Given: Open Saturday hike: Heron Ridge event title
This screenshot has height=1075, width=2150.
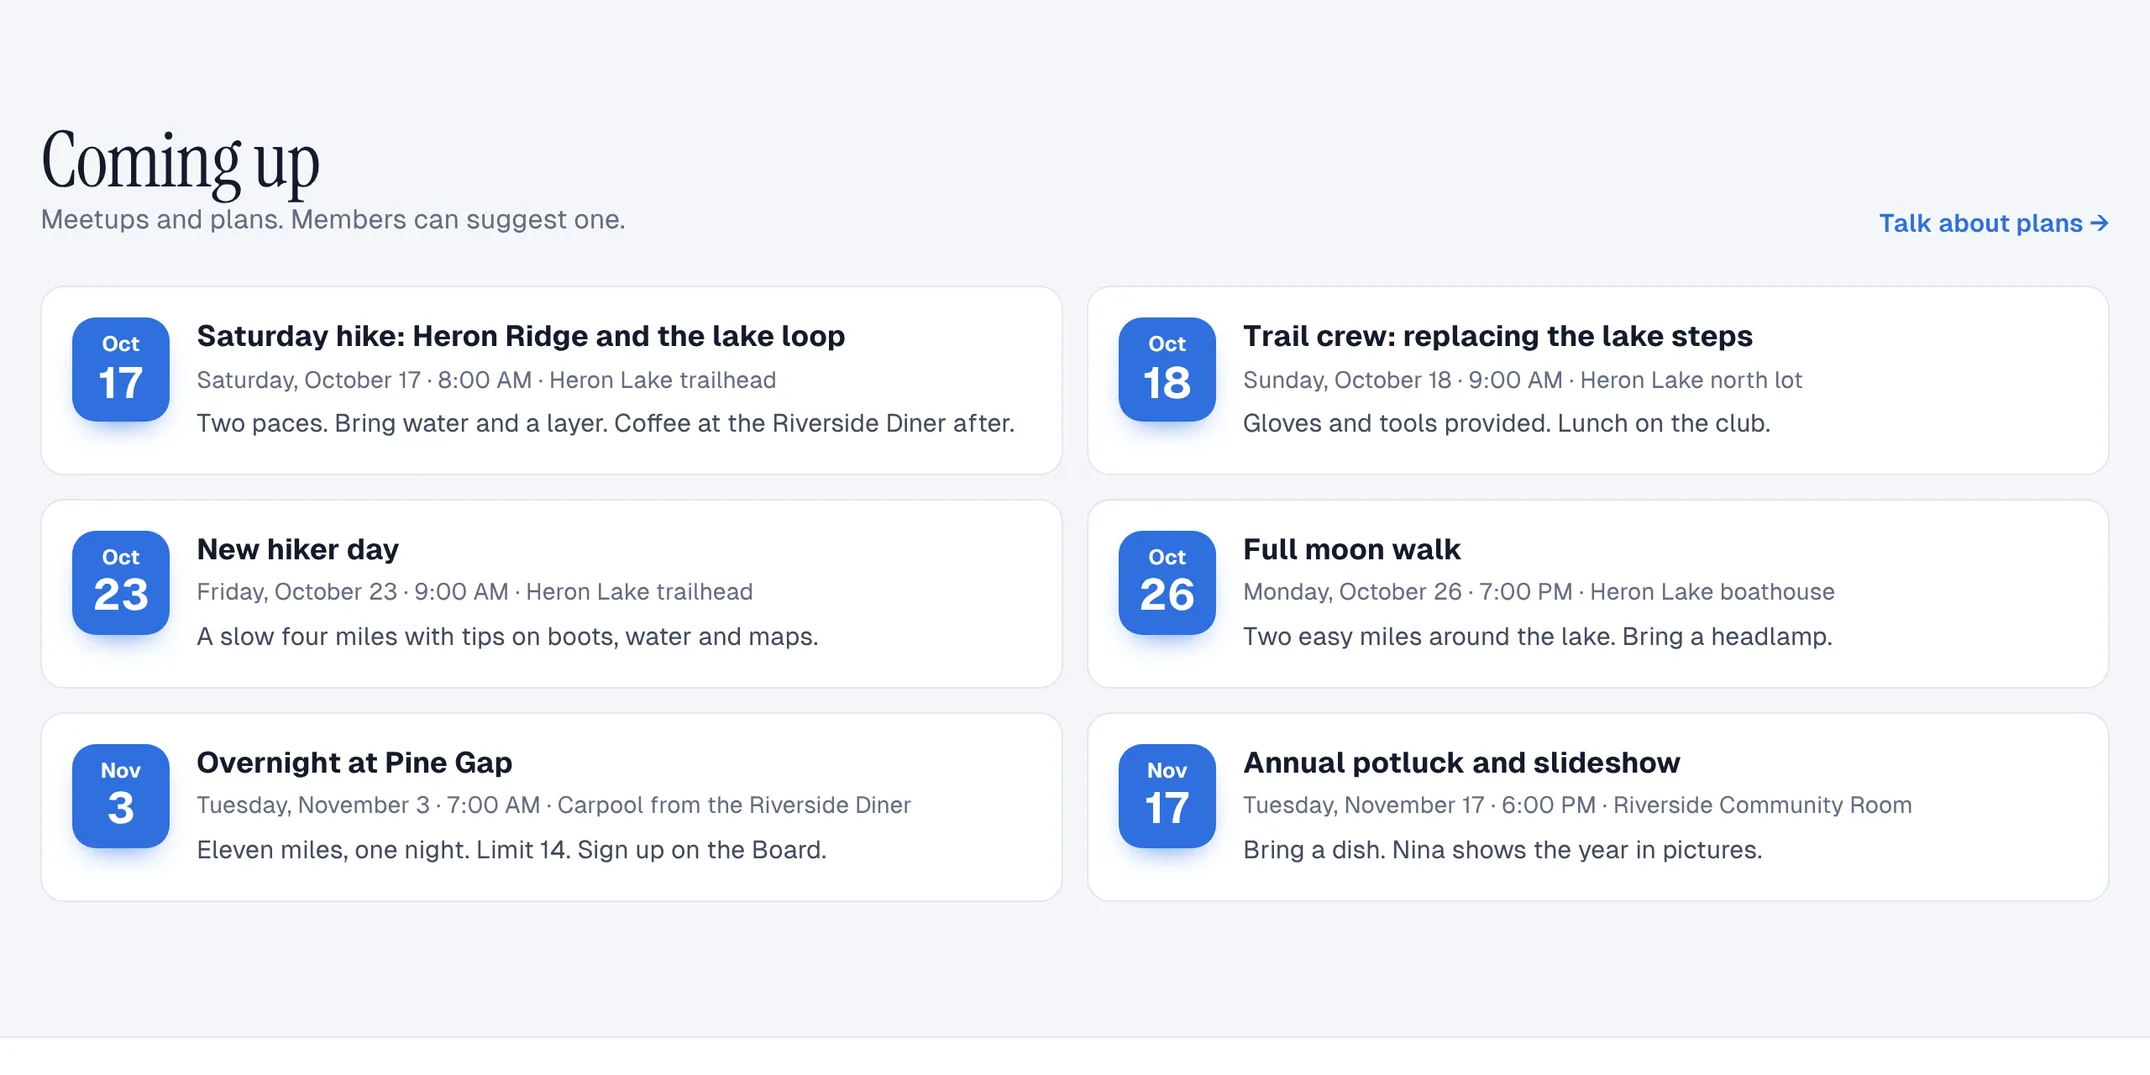Looking at the screenshot, I should point(521,336).
